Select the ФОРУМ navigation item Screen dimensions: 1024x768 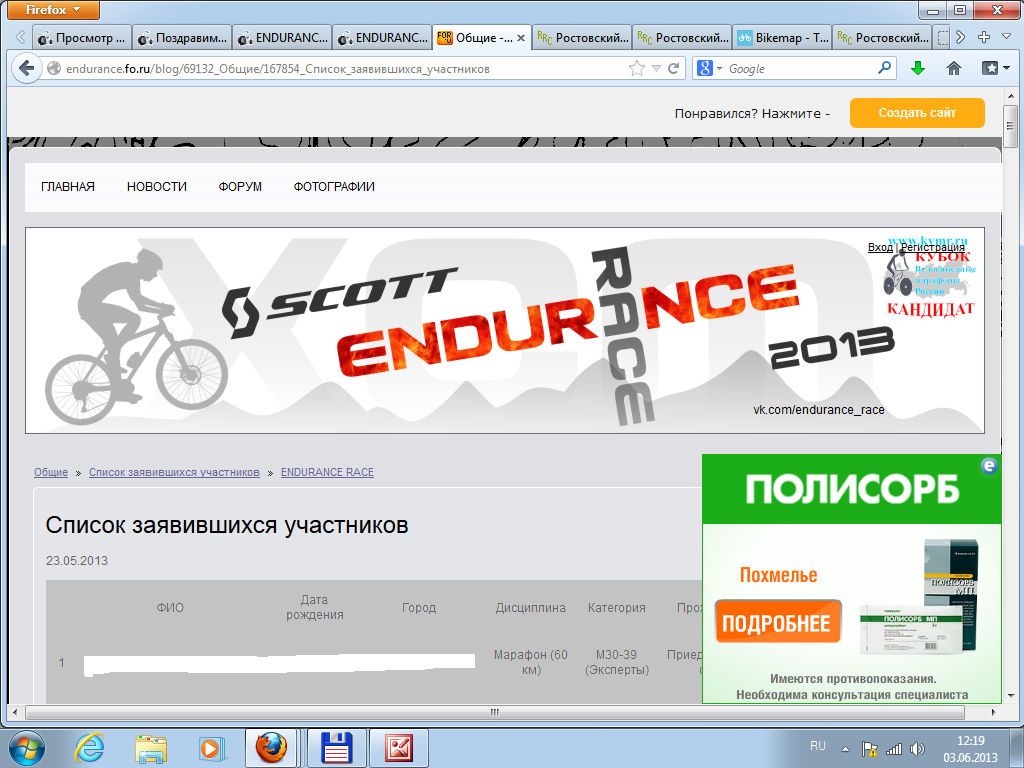[240, 187]
